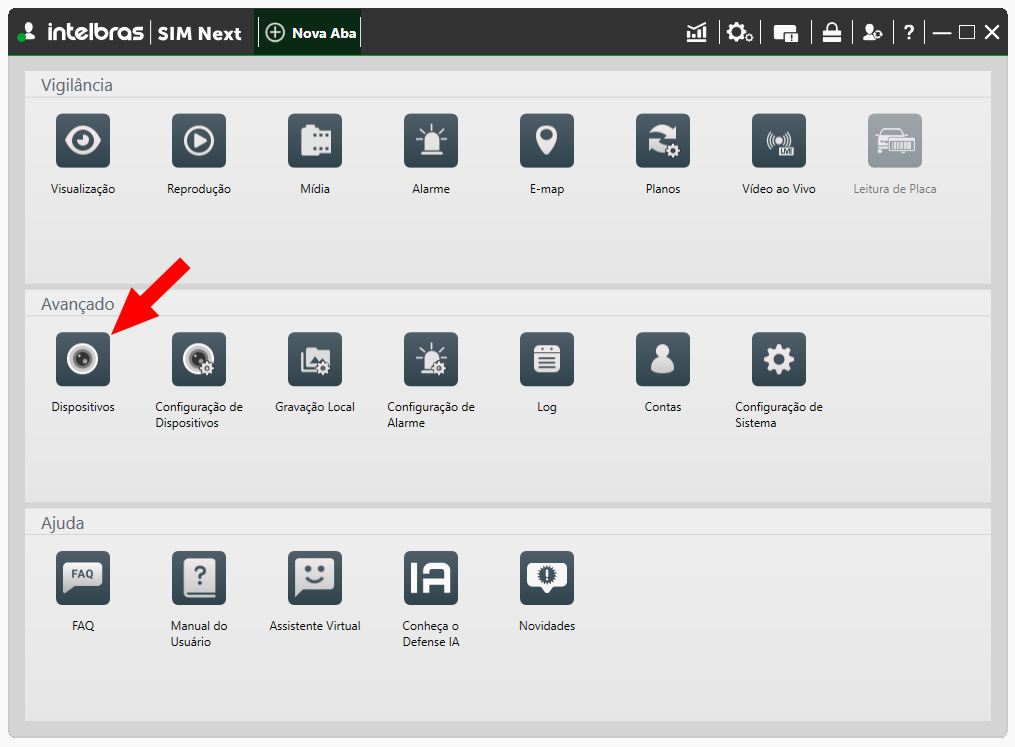Open Configuração de Sistema gear icon
Viewport: 1015px width, 747px height.
coord(778,359)
